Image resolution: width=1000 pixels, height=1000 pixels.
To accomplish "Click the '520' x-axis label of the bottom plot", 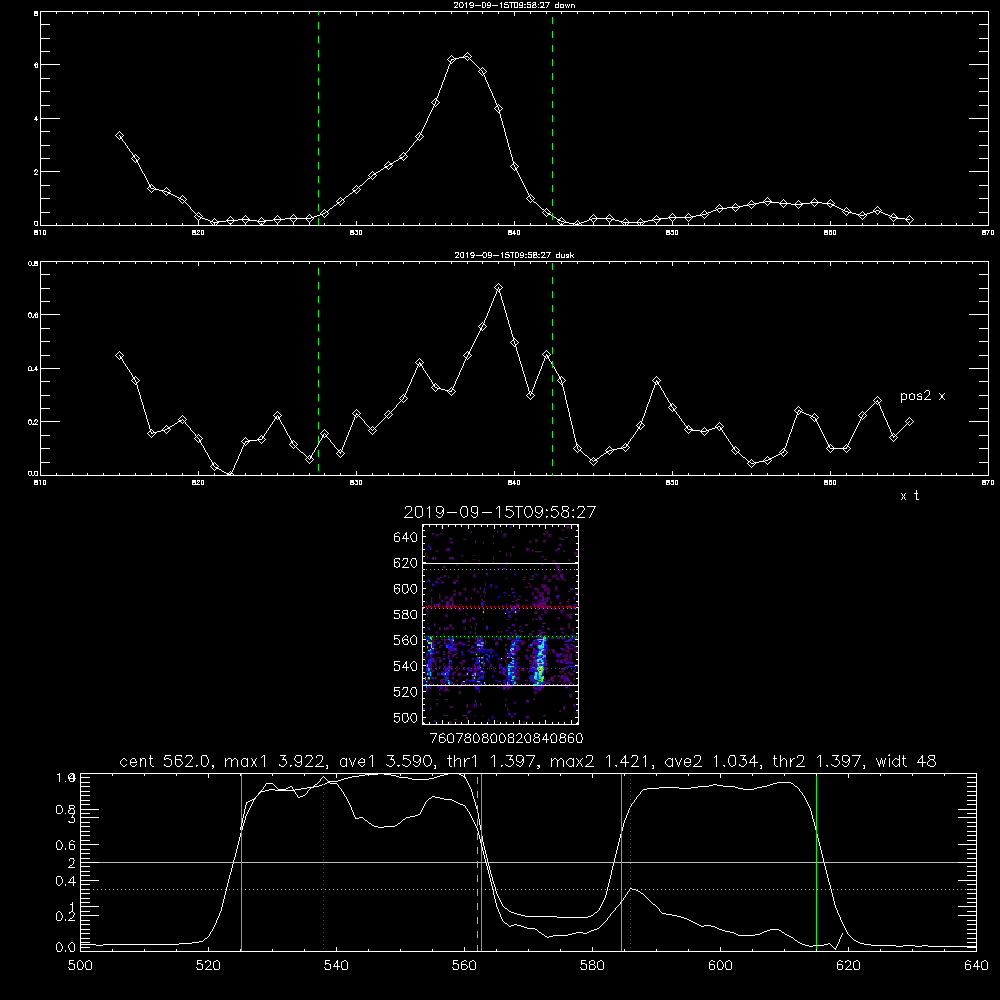I will 208,966.
